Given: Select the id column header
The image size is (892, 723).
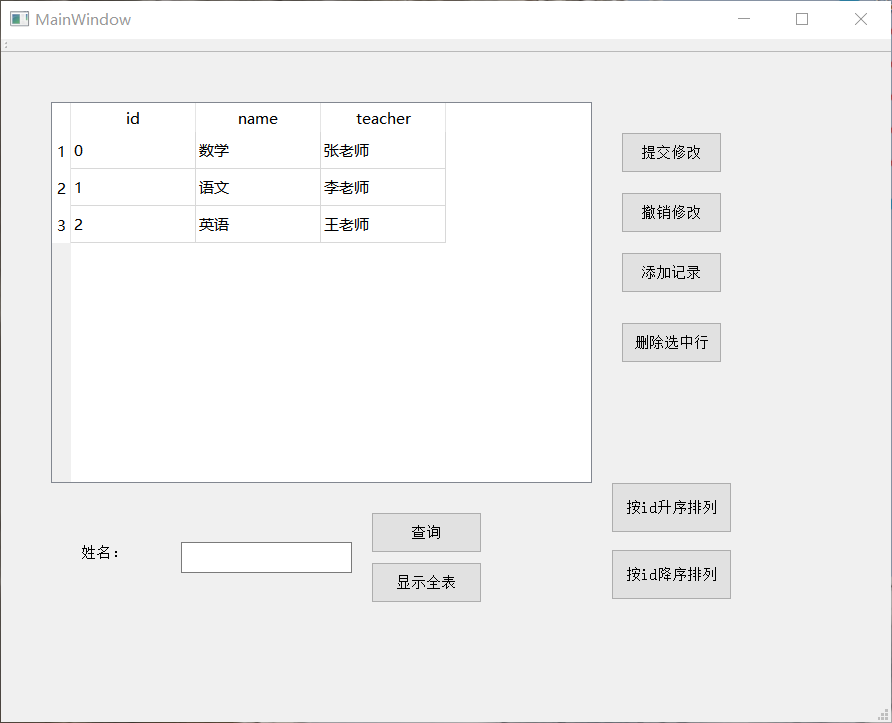Looking at the screenshot, I should (132, 118).
